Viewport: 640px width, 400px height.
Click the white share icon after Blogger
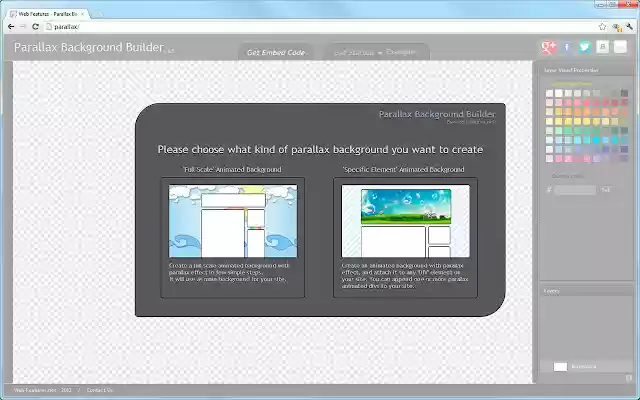[620, 47]
